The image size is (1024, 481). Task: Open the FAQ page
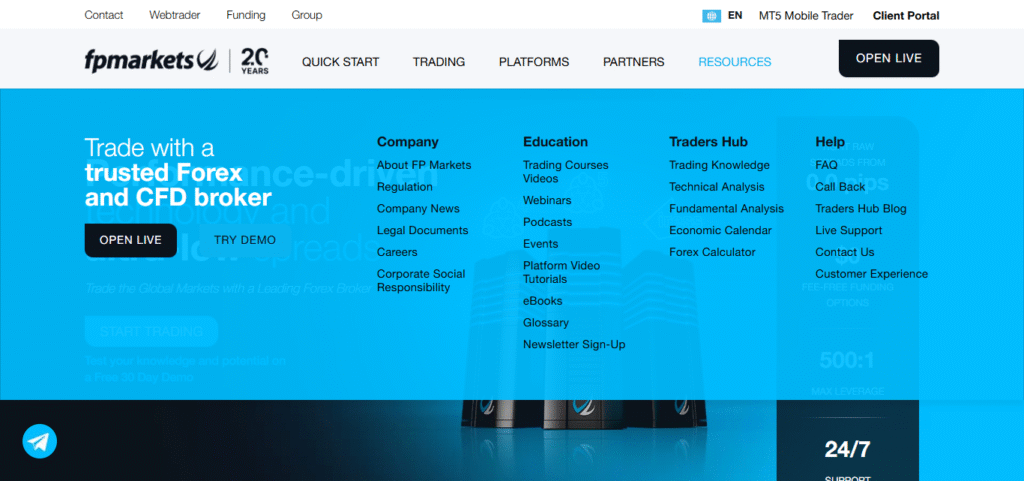point(826,165)
